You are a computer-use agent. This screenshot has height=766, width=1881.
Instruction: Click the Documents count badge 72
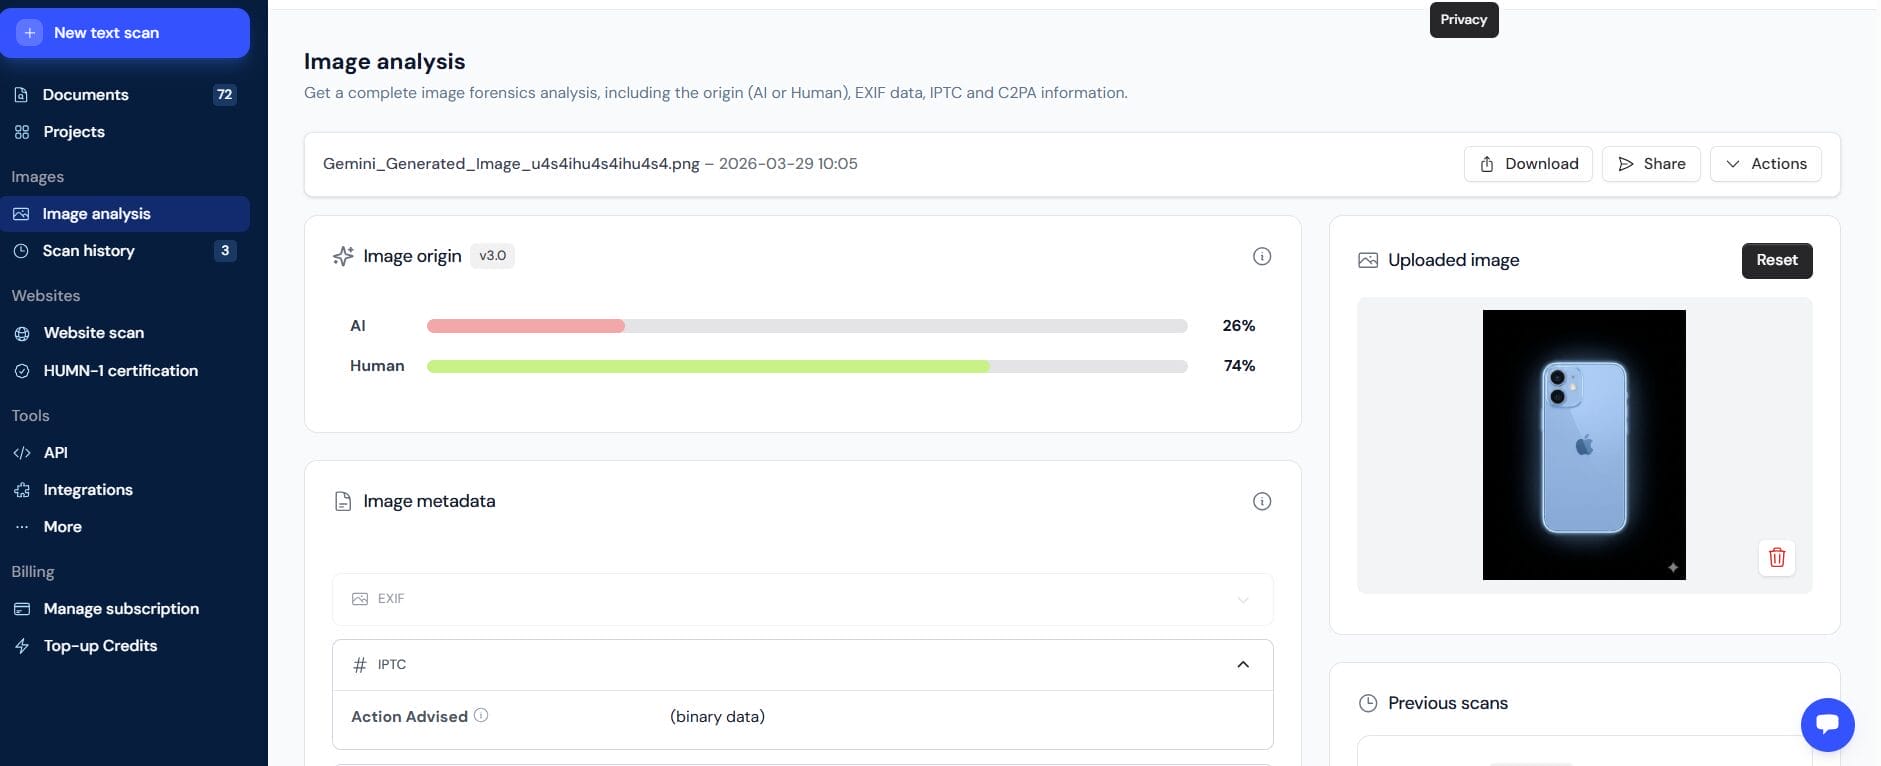pyautogui.click(x=224, y=95)
